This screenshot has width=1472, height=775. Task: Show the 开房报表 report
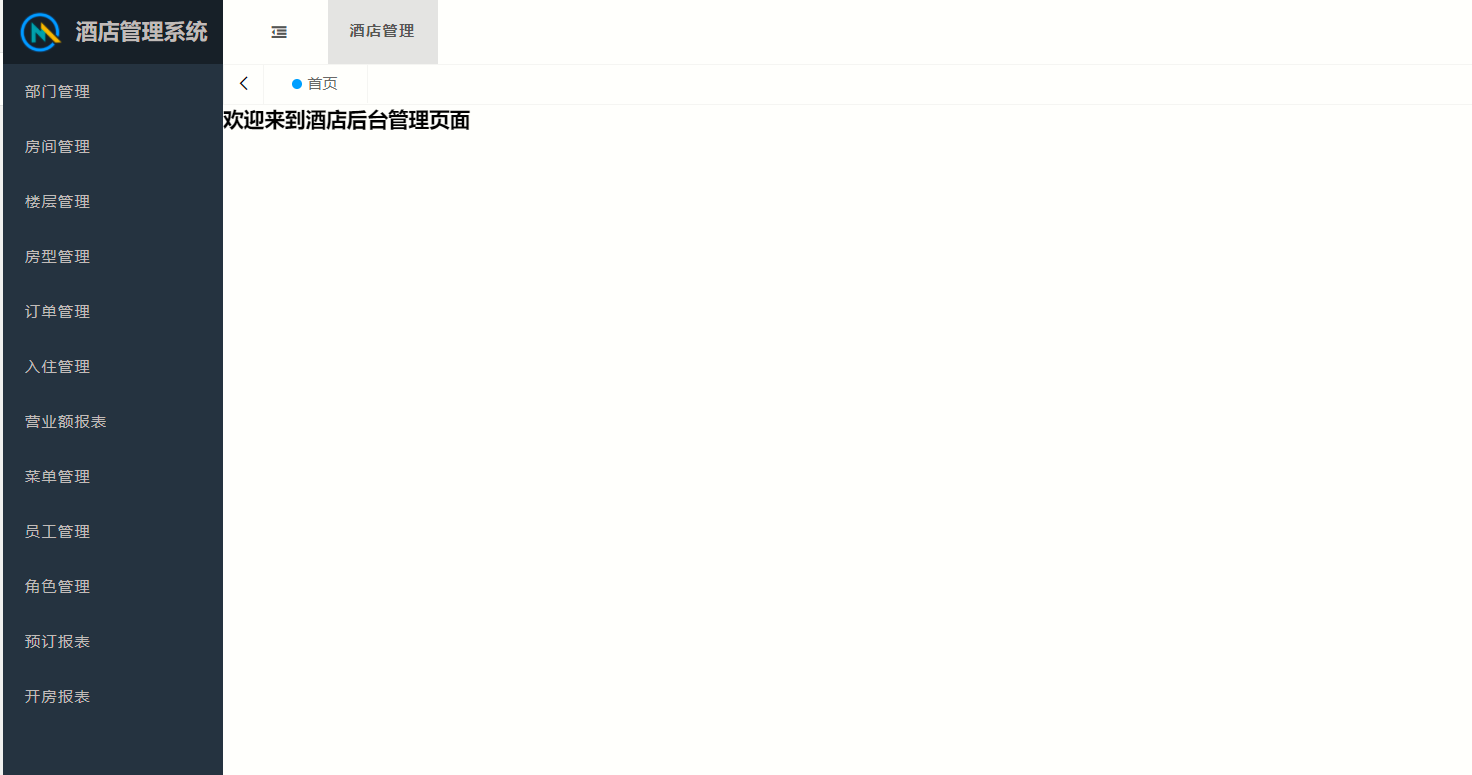point(113,697)
